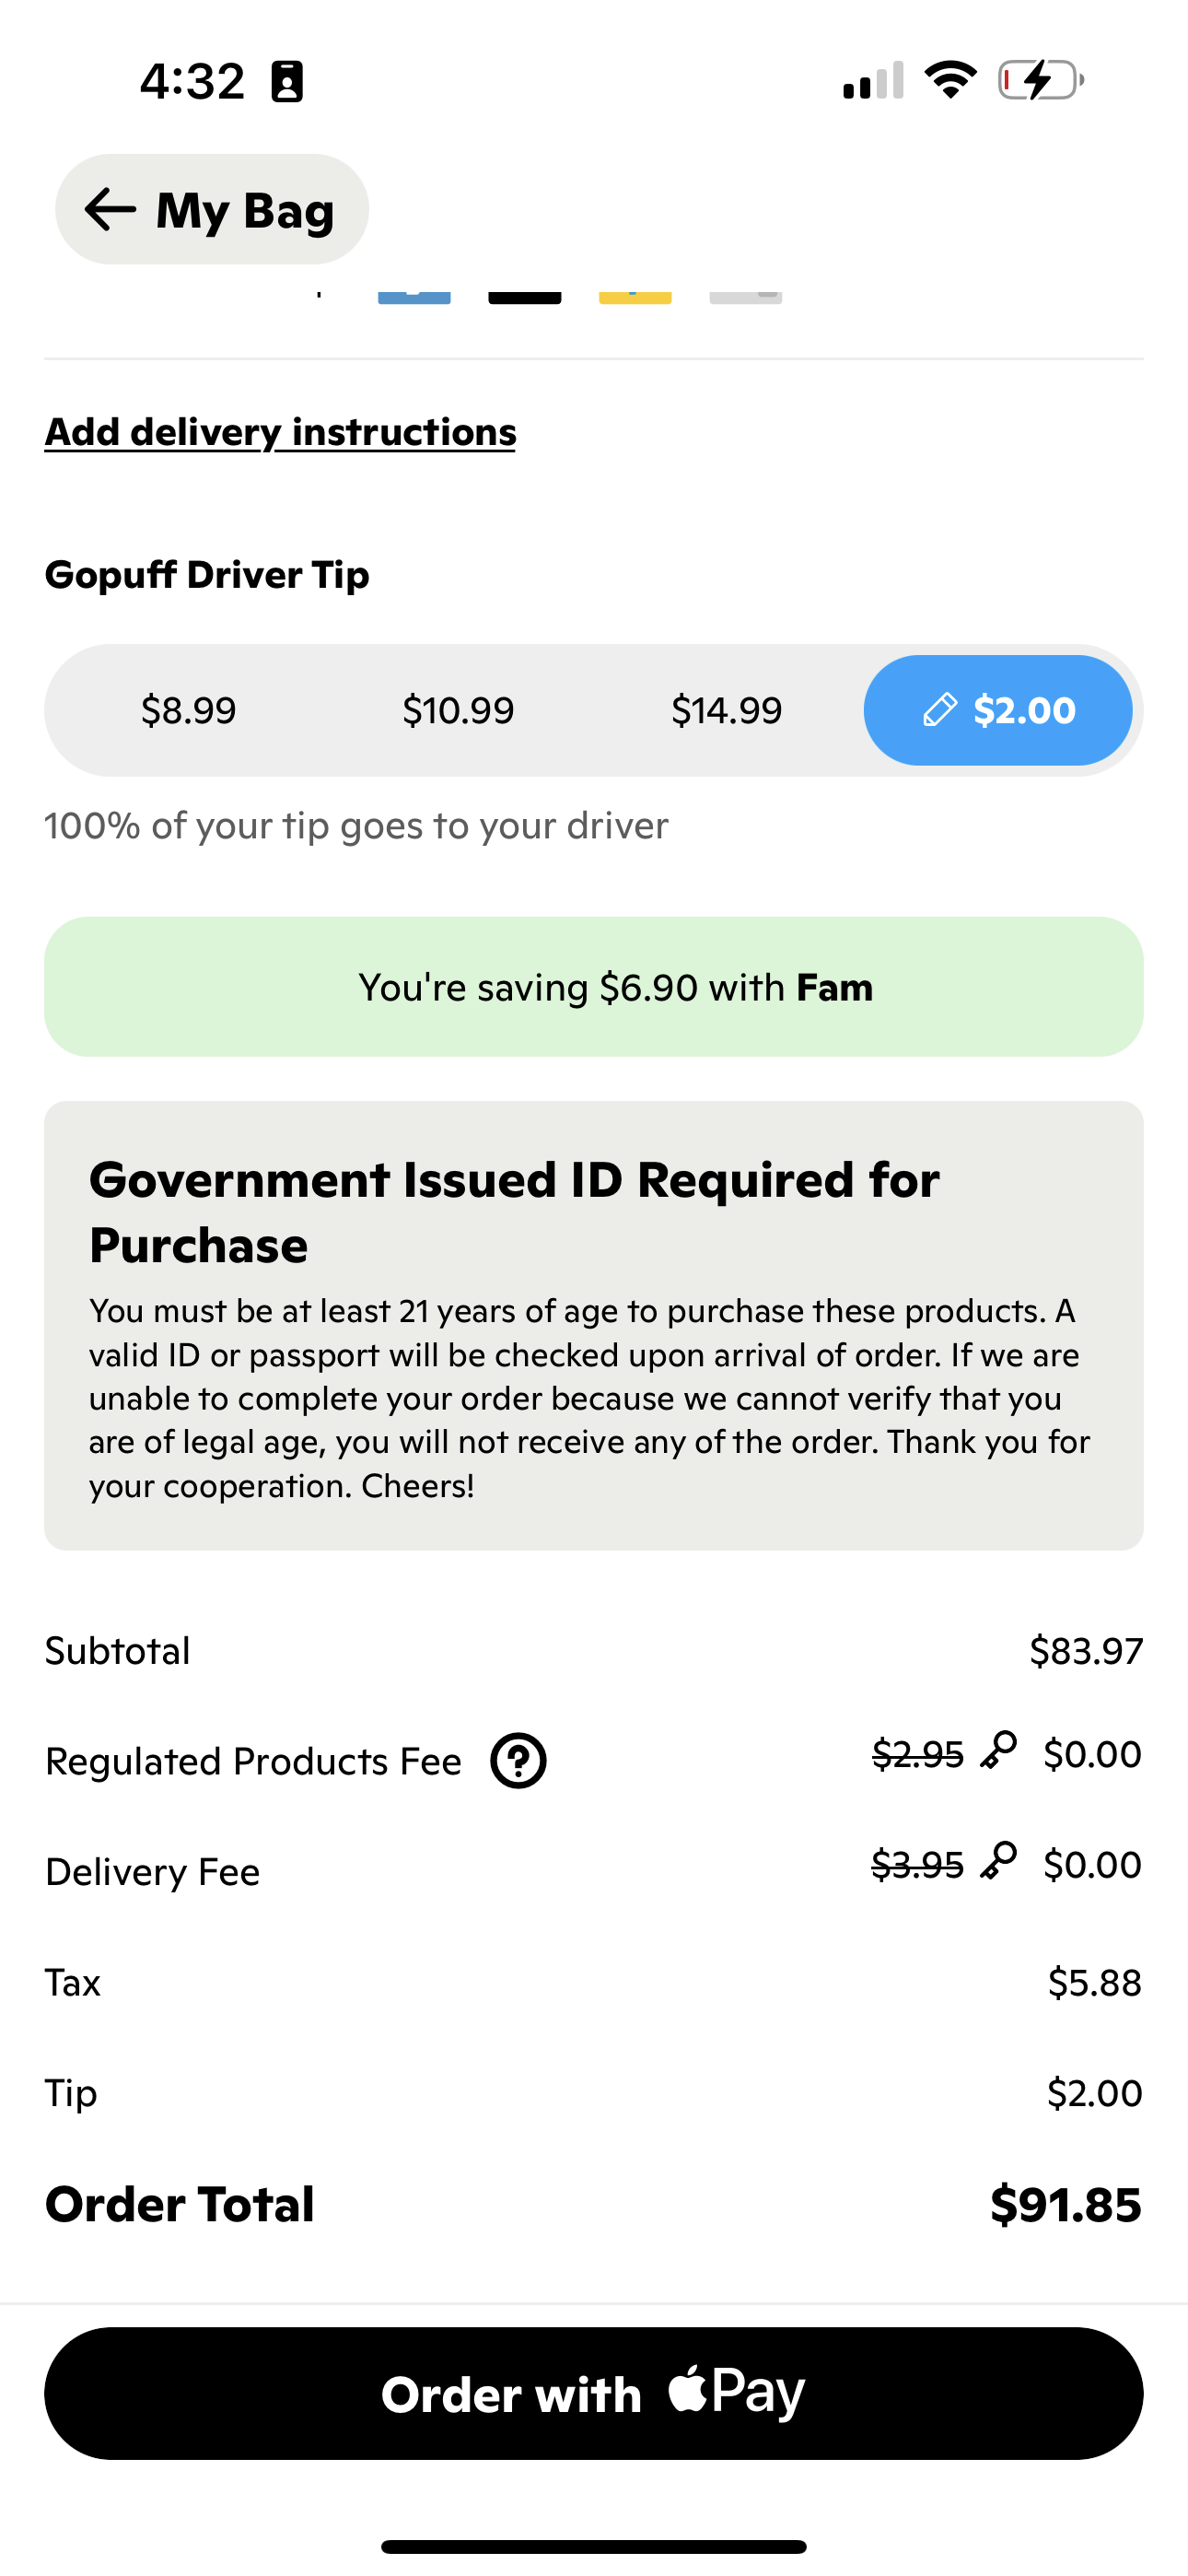Select the $8.99 driver tip option

tap(192, 710)
